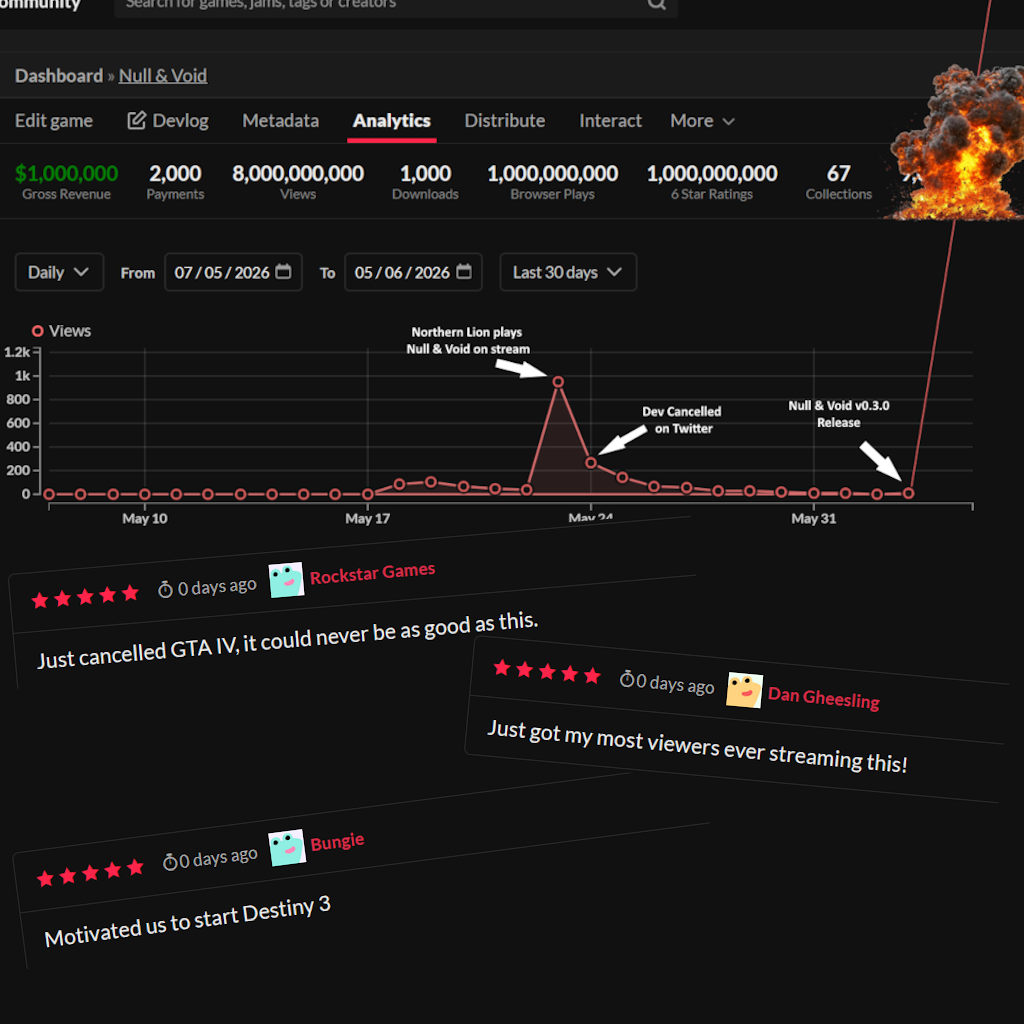Open the Daily interval dropdown
Viewport: 1024px width, 1024px height.
tap(59, 272)
